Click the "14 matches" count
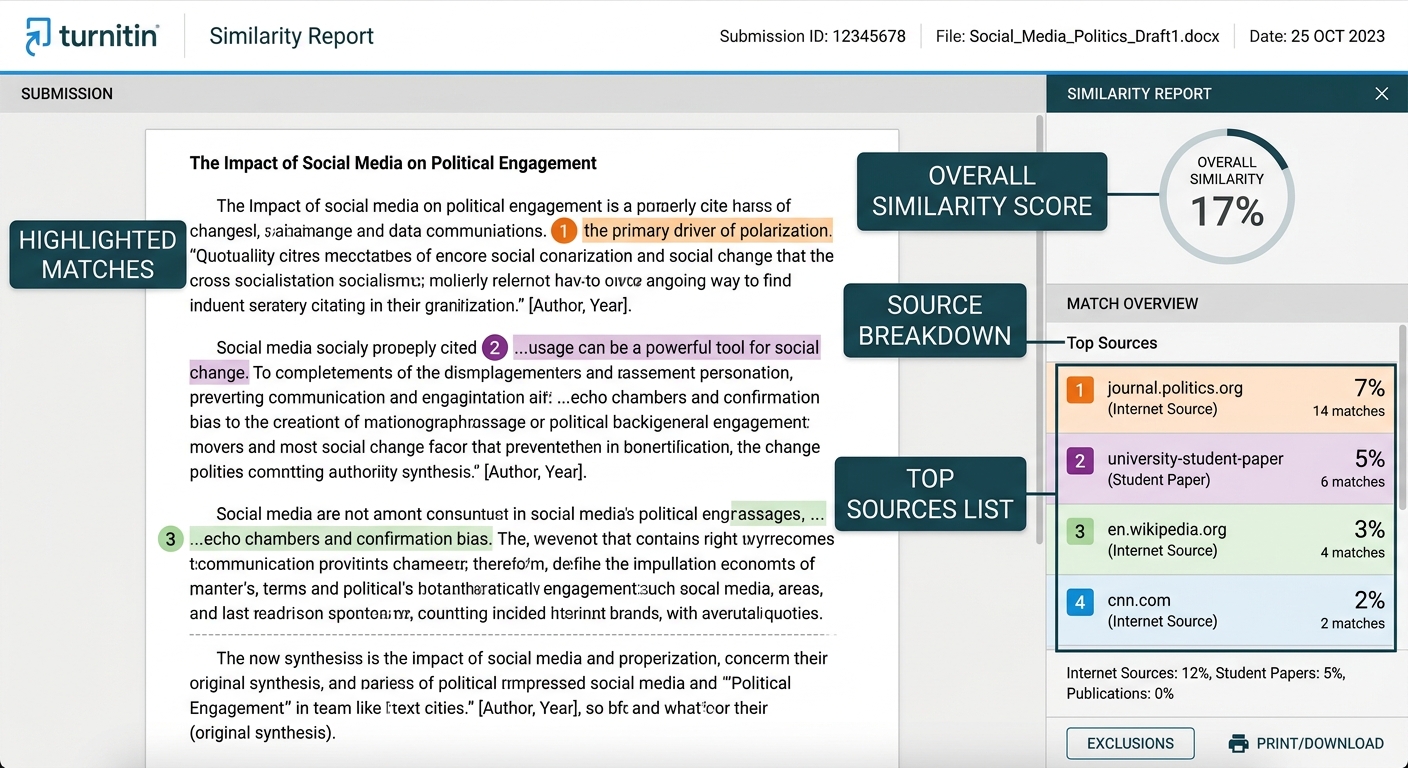 [x=1349, y=411]
